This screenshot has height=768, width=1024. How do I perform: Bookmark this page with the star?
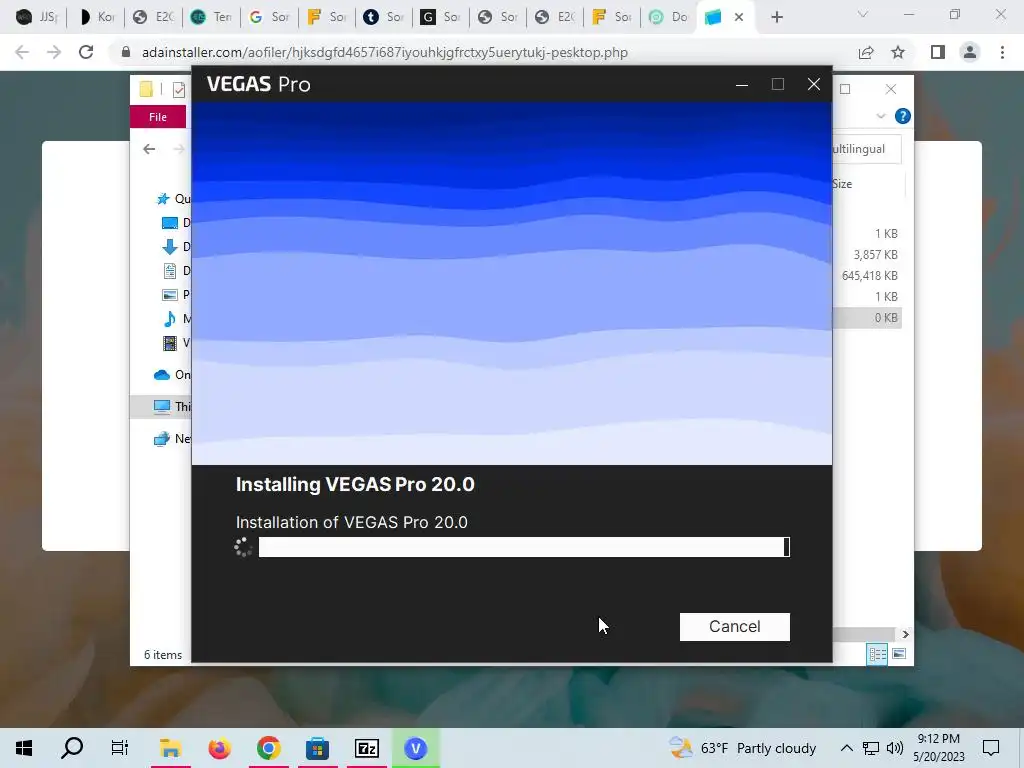pyautogui.click(x=898, y=52)
